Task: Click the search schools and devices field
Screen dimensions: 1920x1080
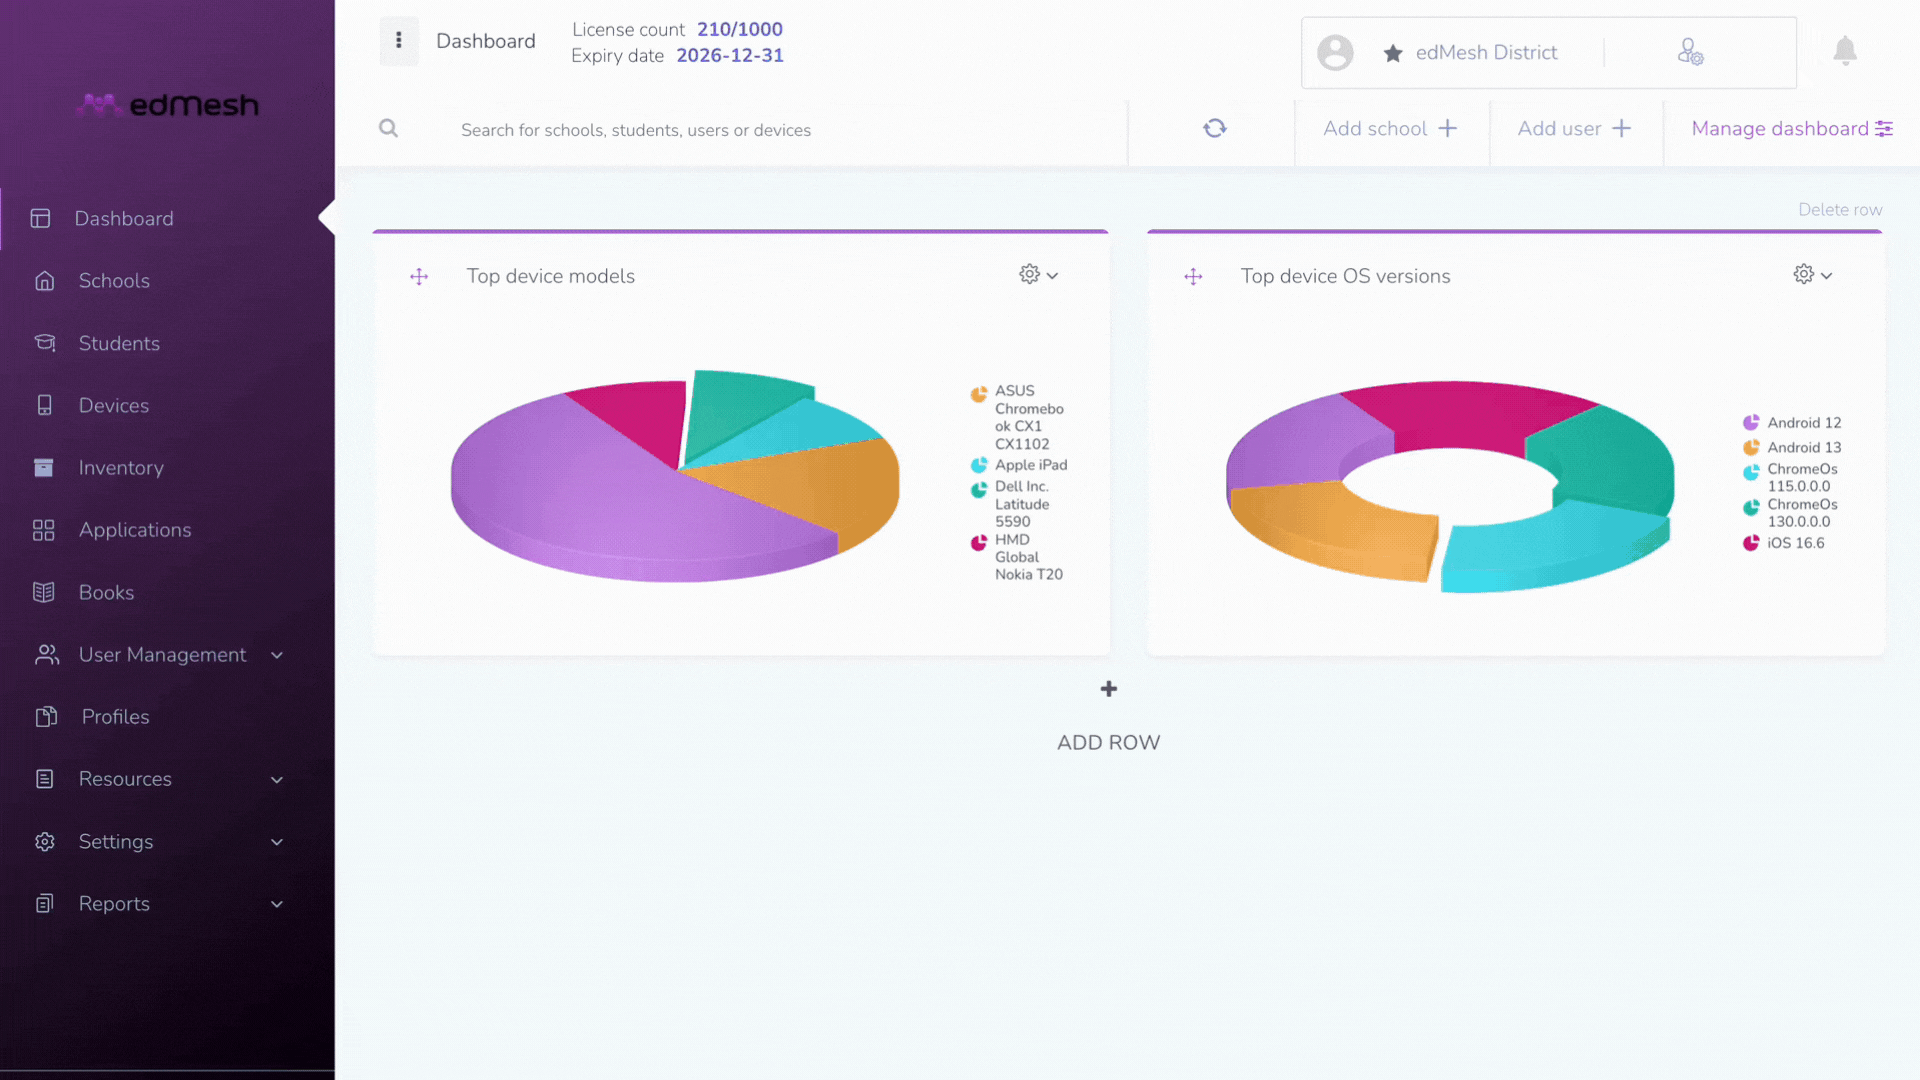Action: [780, 130]
